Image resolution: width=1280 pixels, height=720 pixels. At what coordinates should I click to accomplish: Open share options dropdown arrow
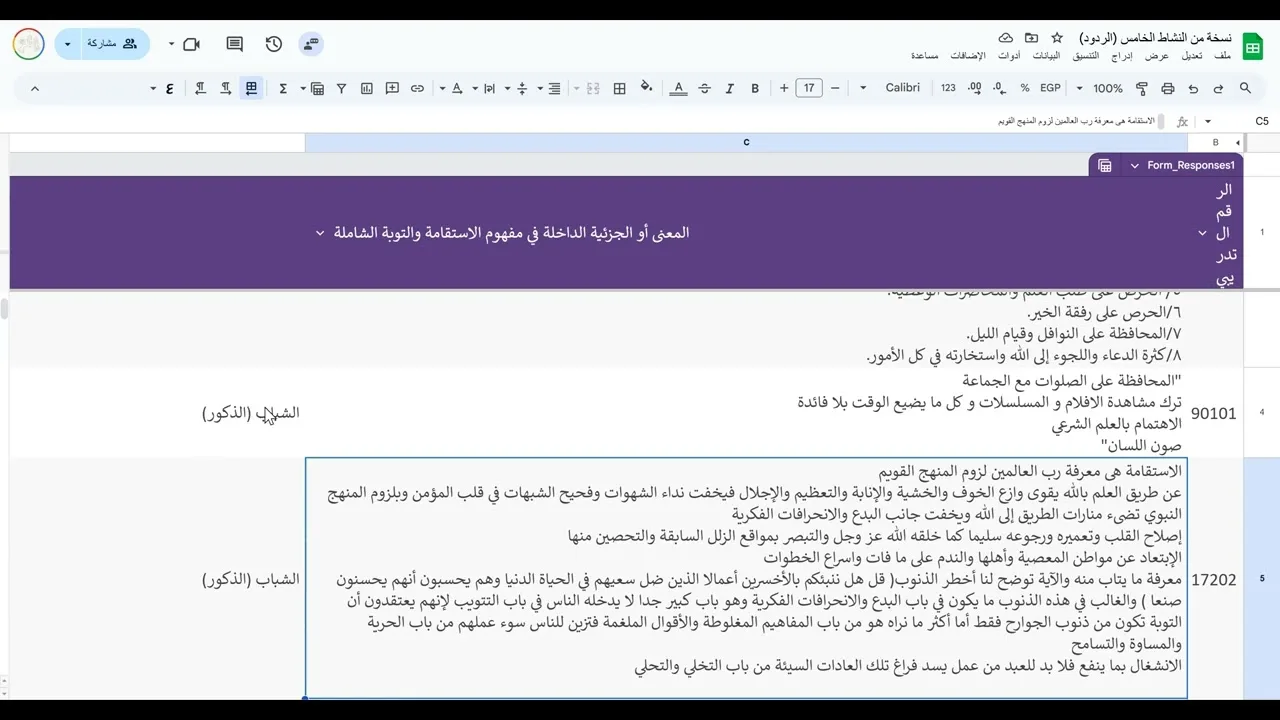[x=68, y=44]
